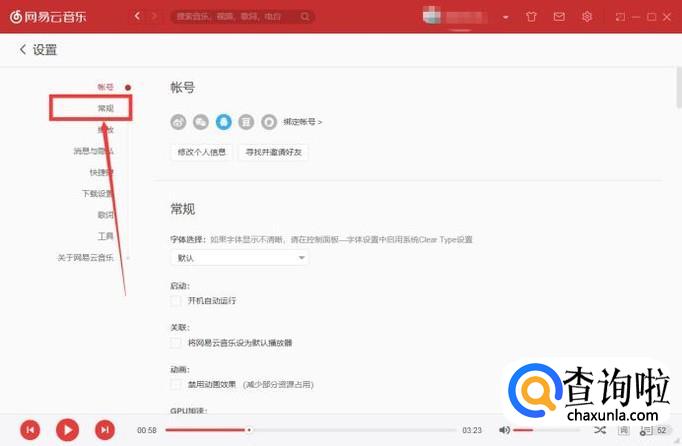Image resolution: width=682 pixels, height=446 pixels.
Task: Switch to mini mode icon
Action: (620, 17)
